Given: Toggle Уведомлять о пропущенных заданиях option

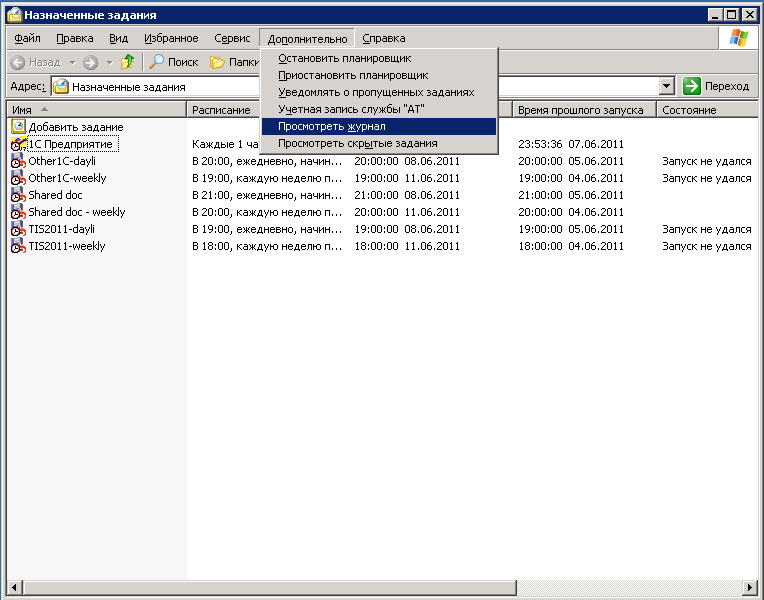Looking at the screenshot, I should [x=376, y=92].
